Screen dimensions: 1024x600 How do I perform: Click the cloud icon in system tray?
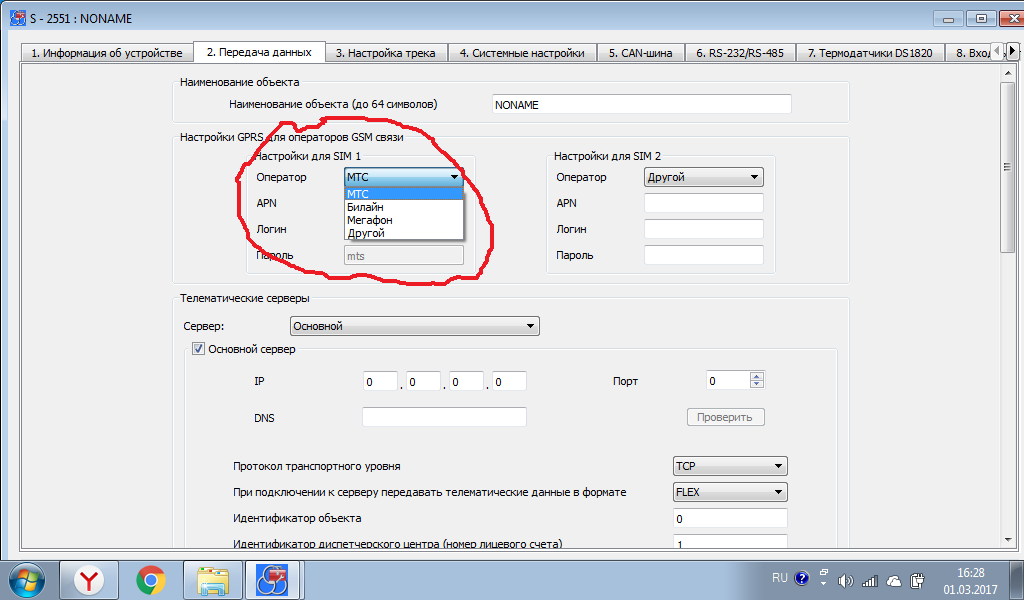tap(894, 580)
